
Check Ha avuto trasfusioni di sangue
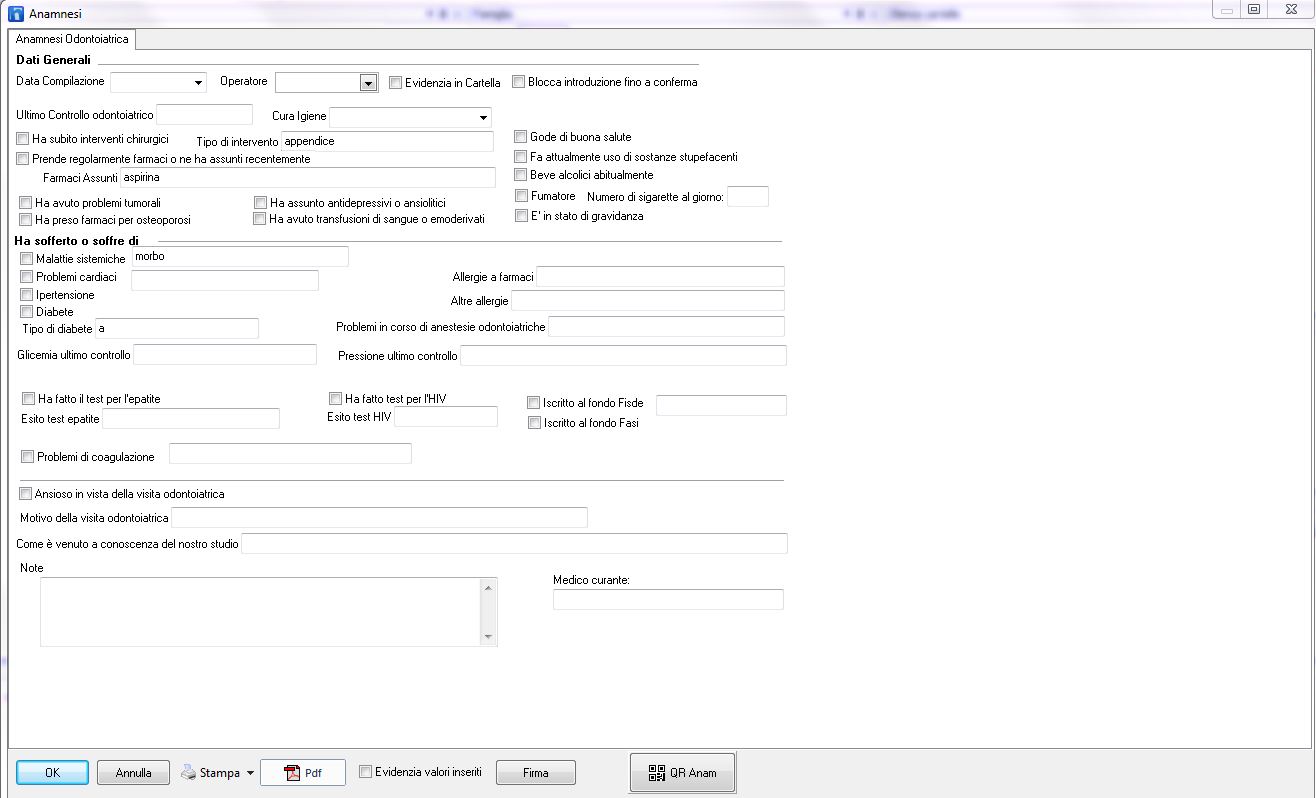(x=260, y=219)
